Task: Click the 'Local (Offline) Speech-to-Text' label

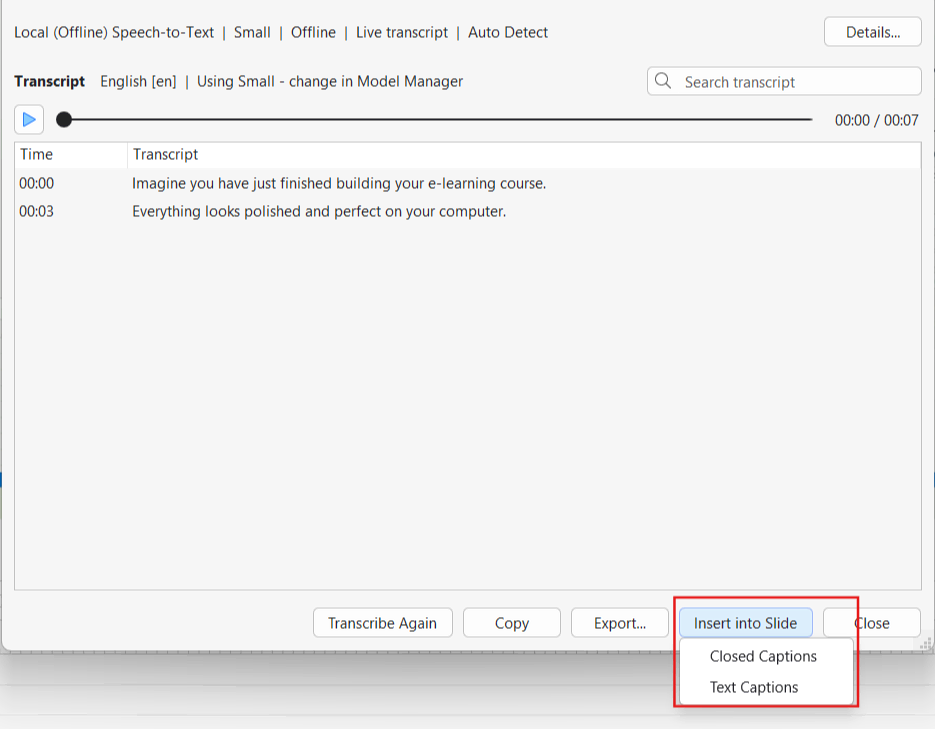Action: 114,32
